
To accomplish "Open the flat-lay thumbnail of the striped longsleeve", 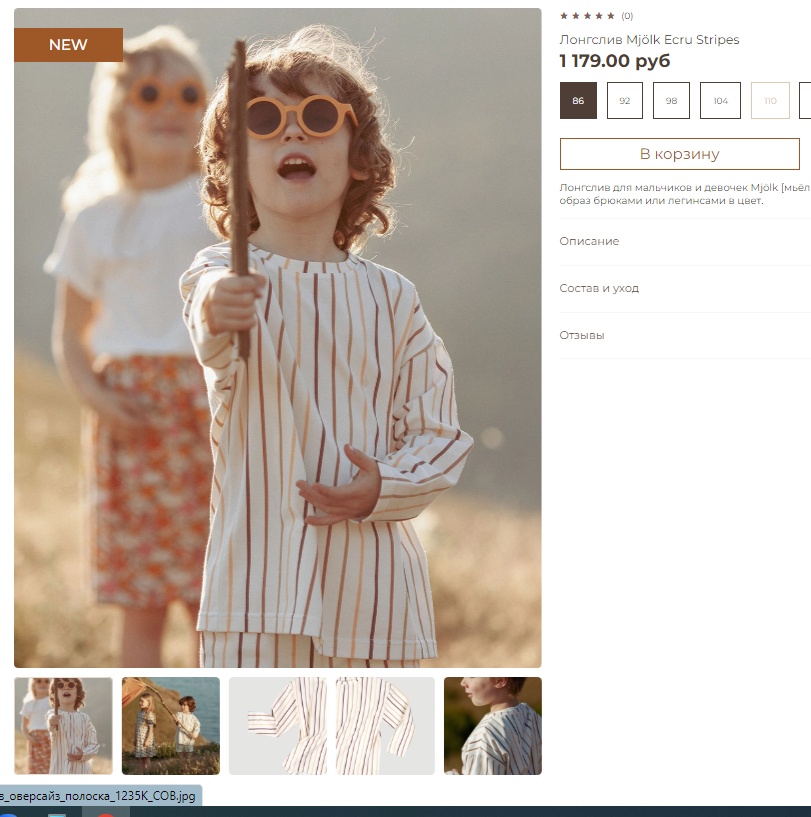I will pyautogui.click(x=332, y=726).
